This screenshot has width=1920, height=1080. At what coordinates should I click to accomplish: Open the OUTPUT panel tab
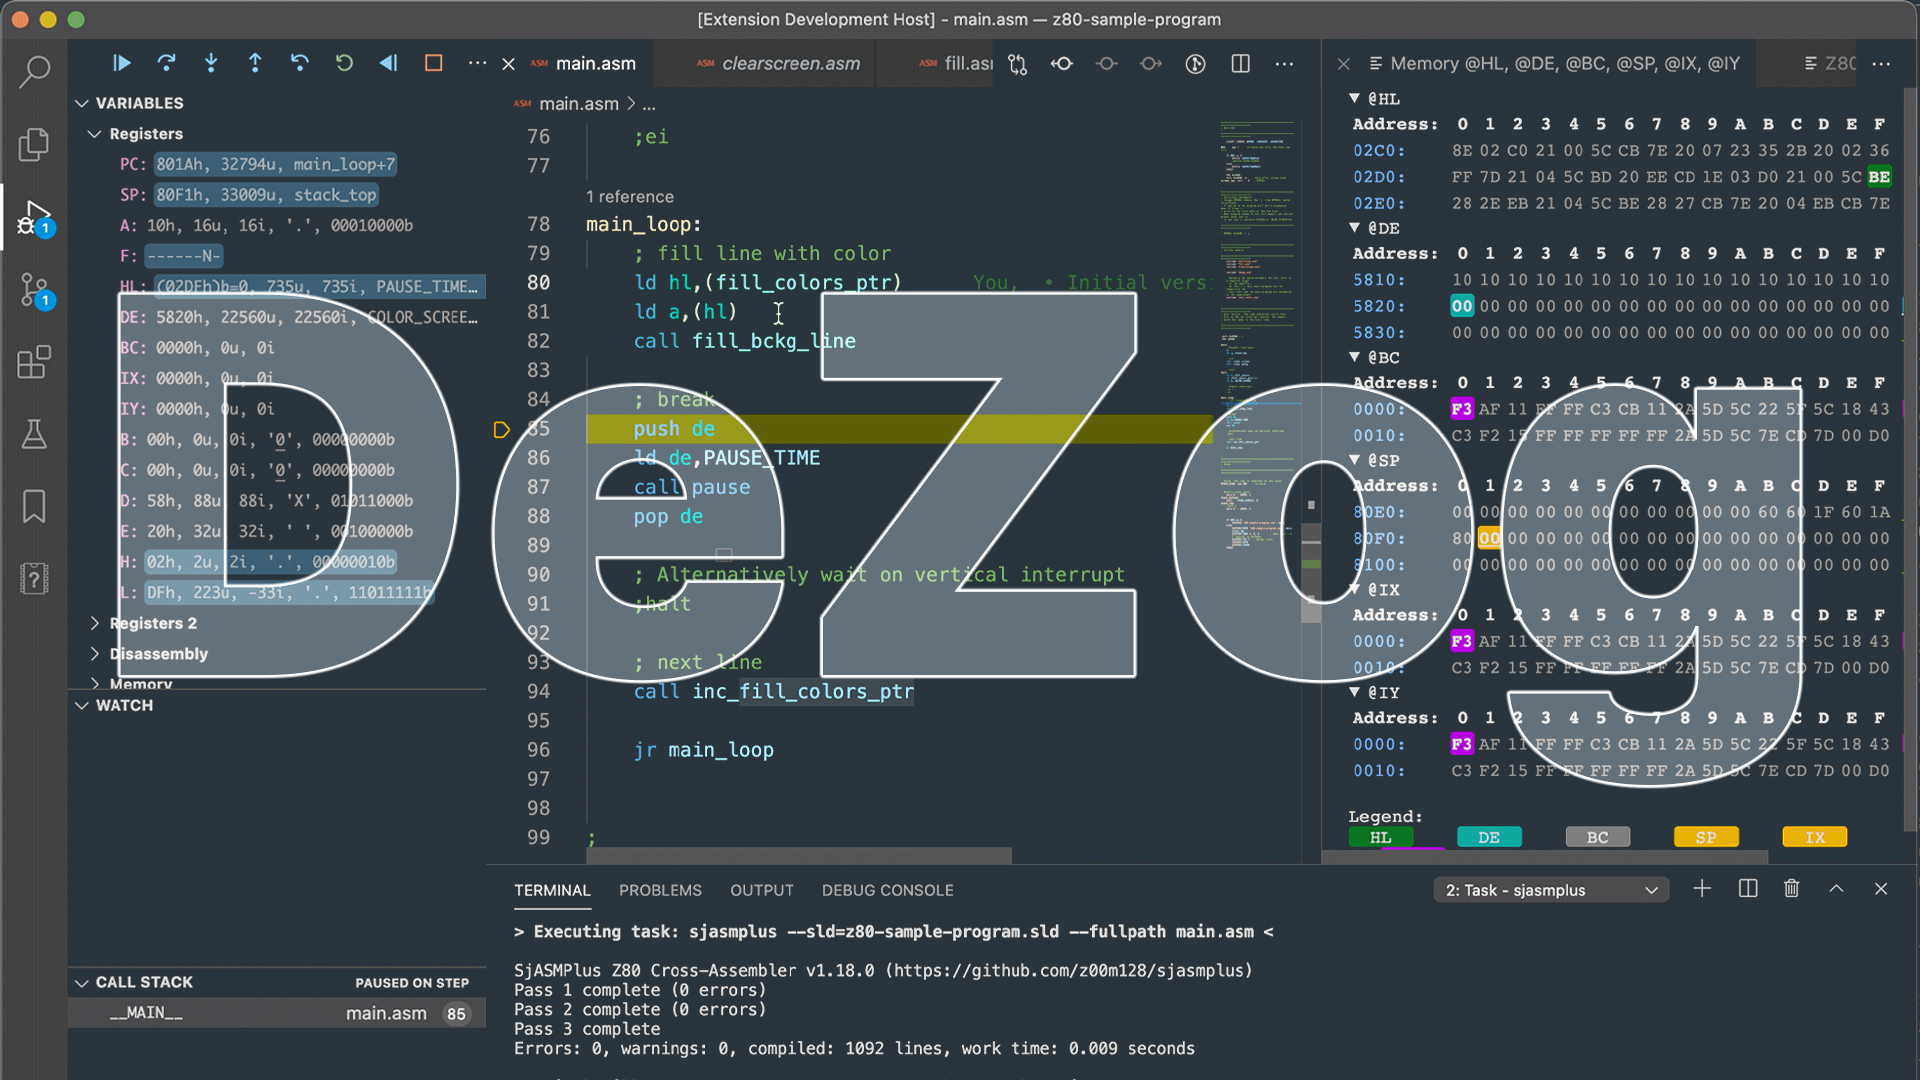[x=761, y=890]
